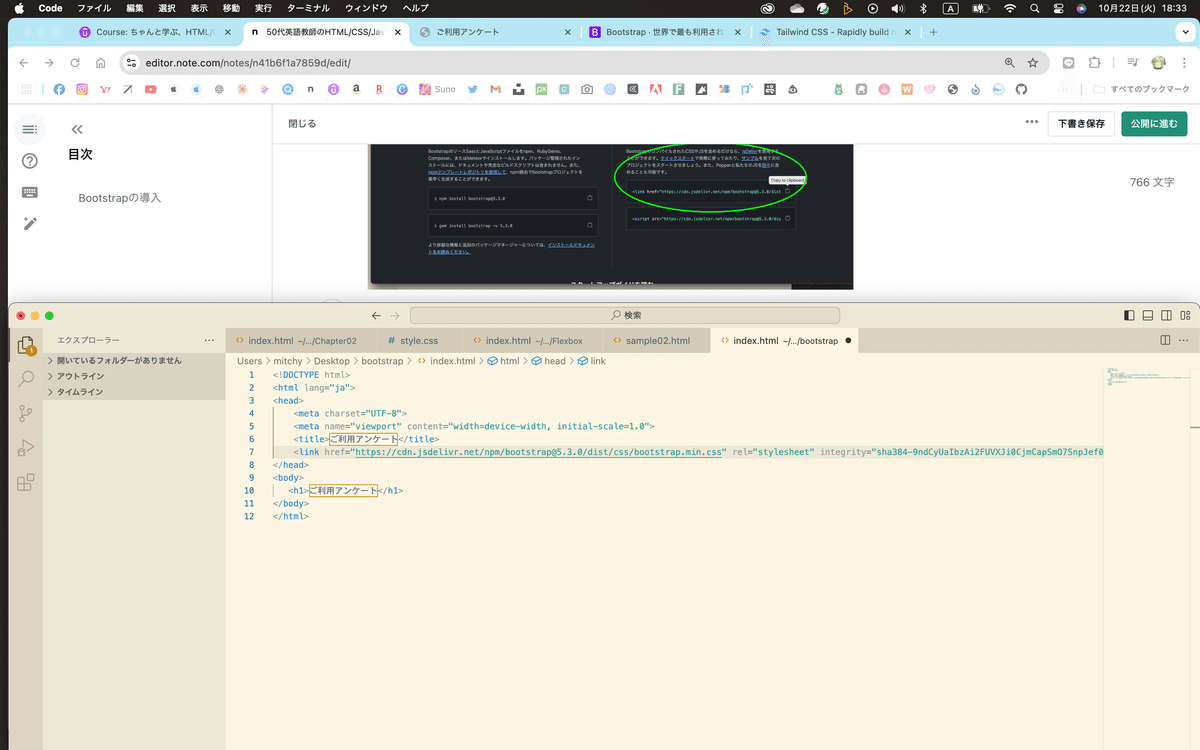Screen dimensions: 1200x750
Task: Open Spotlight search from the menu bar
Action: pos(1034,8)
